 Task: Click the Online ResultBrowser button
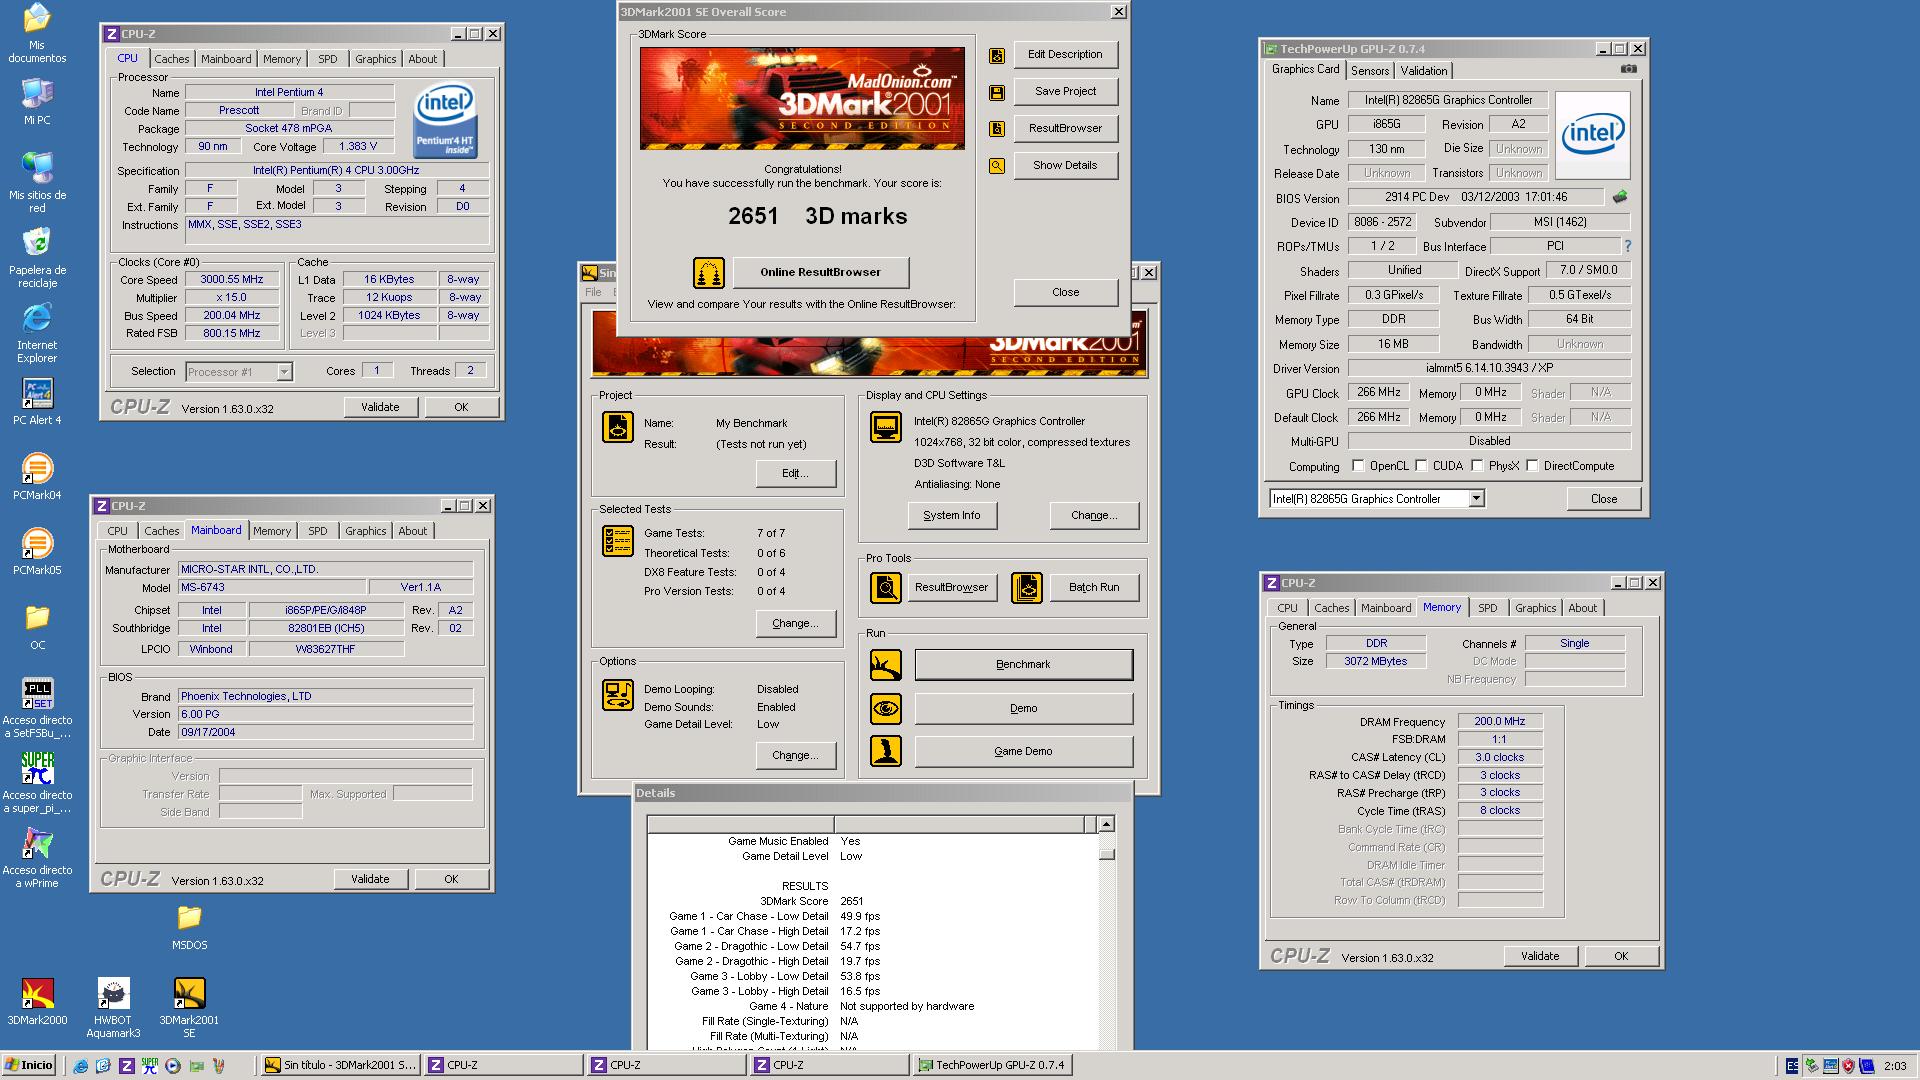coord(820,272)
